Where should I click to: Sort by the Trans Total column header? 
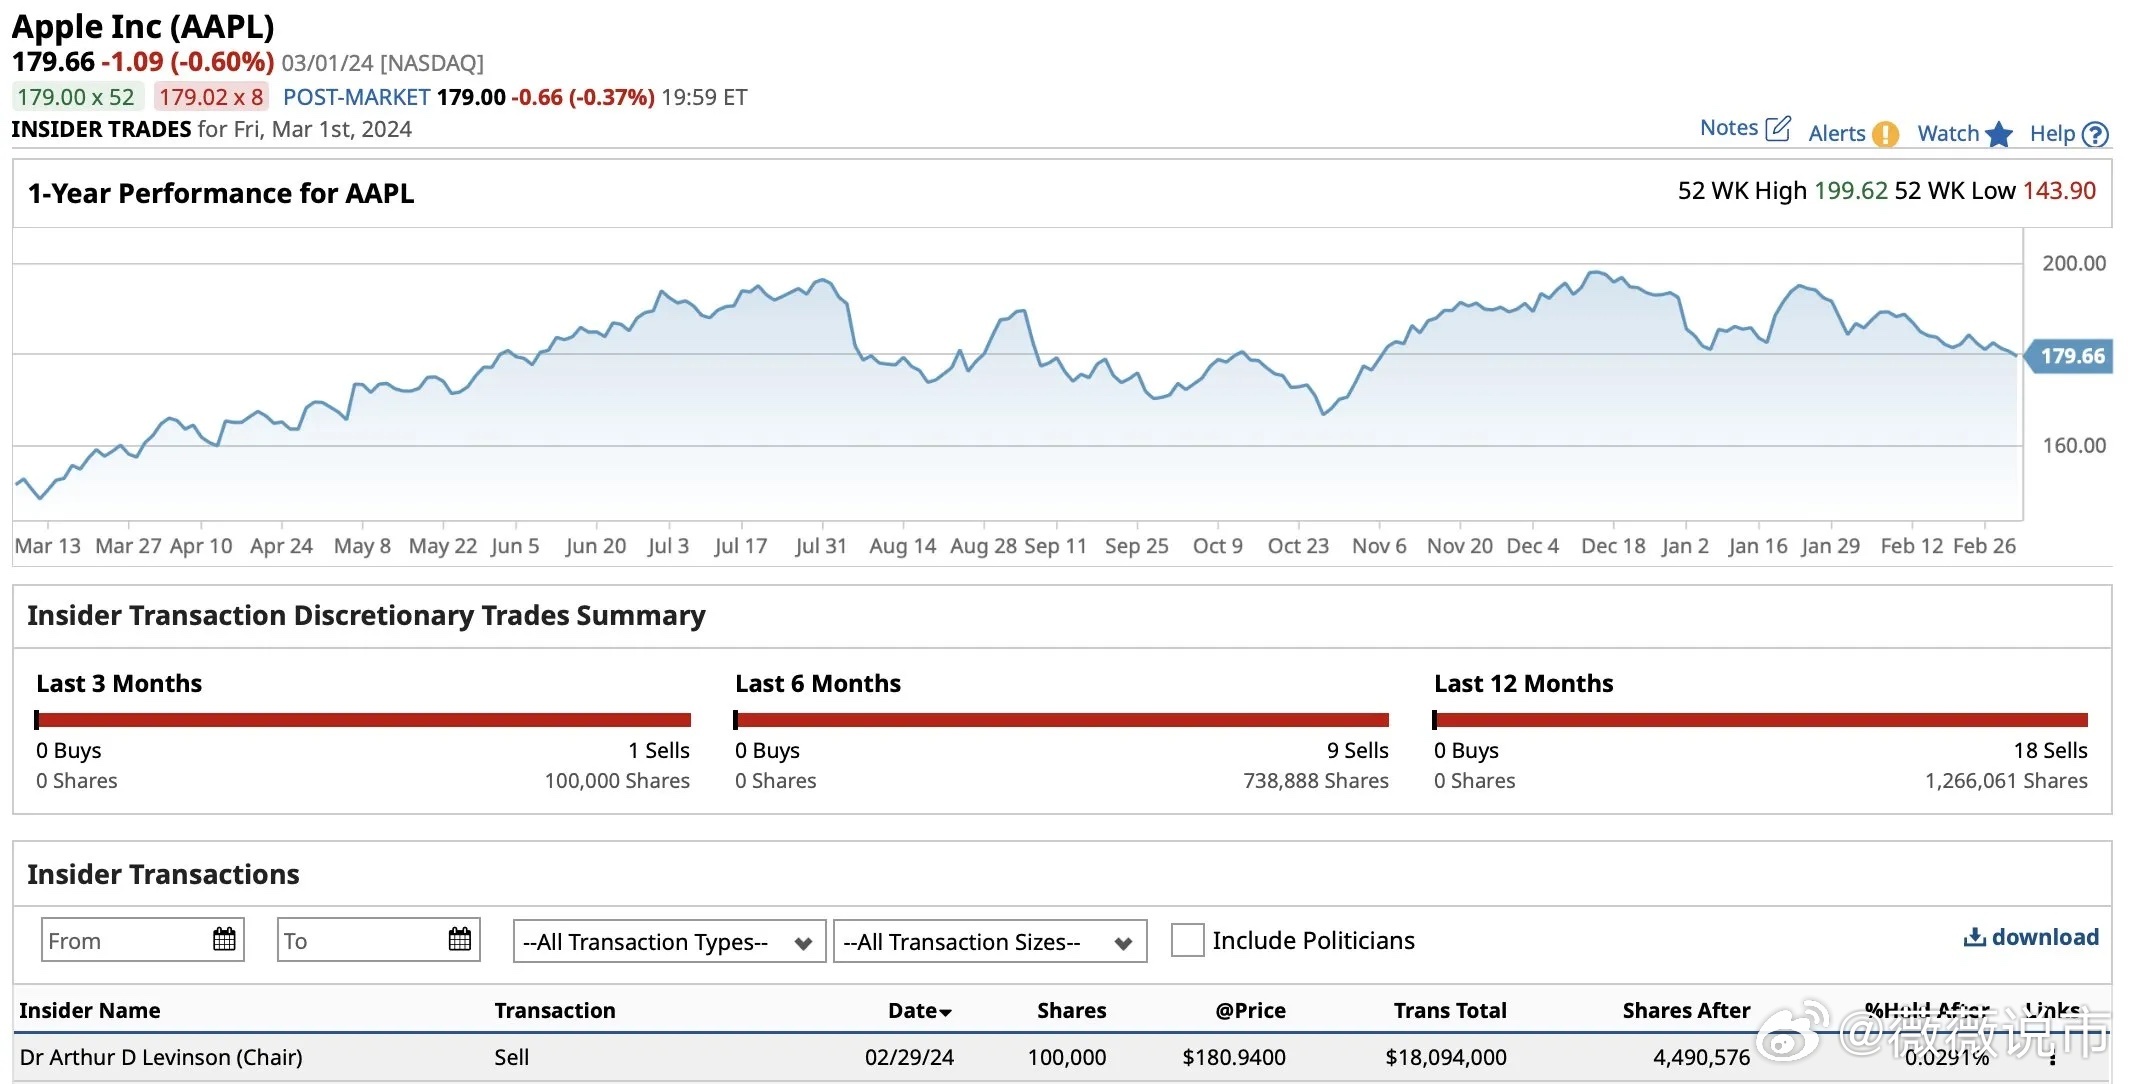[x=1450, y=1010]
